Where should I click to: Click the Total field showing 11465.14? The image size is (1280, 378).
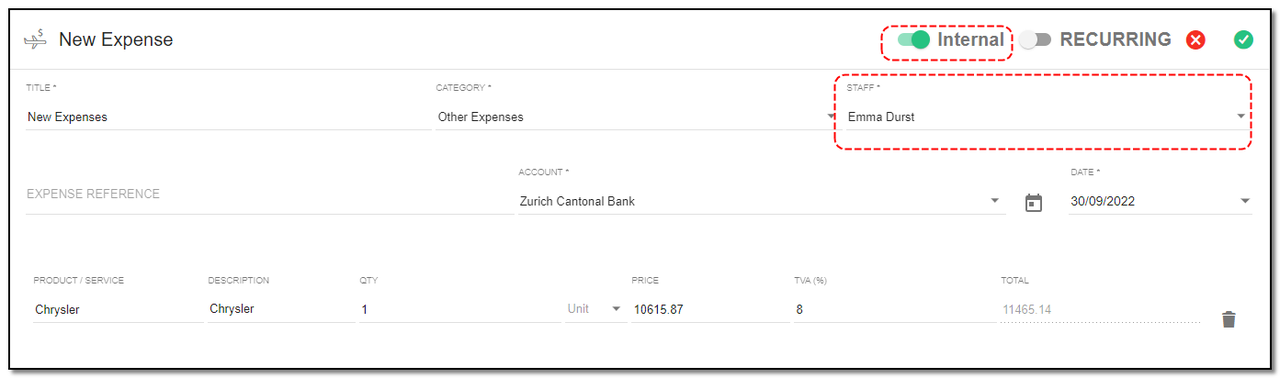[x=1099, y=309]
